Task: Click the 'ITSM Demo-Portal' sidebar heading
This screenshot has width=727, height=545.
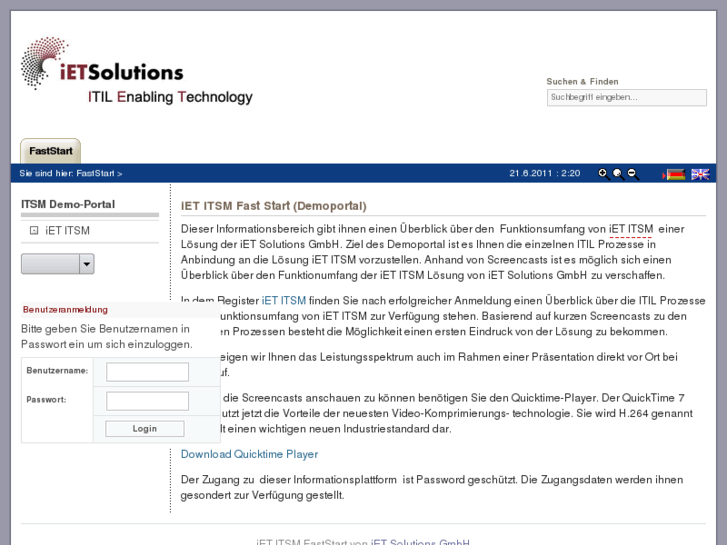Action: [68, 205]
